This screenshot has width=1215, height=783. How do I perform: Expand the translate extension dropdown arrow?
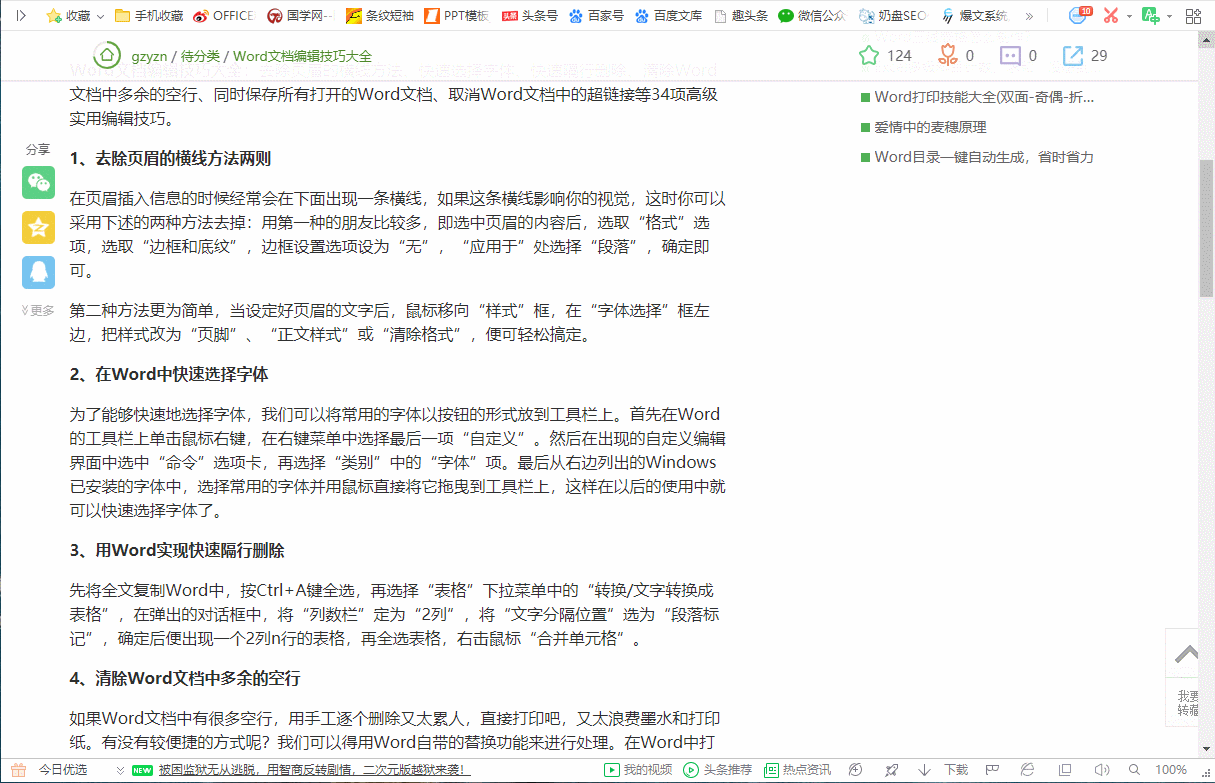click(x=1168, y=16)
